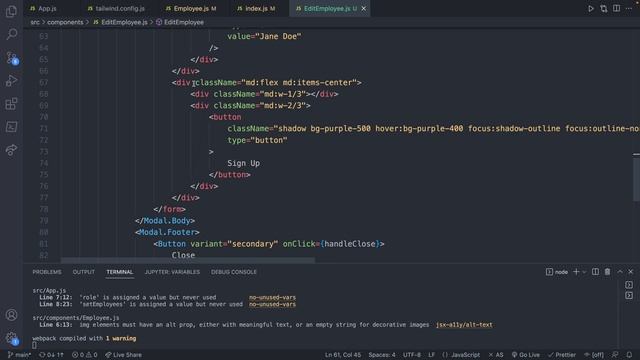
Task: Go to line via Ln 61, Col 45
Action: [343, 355]
